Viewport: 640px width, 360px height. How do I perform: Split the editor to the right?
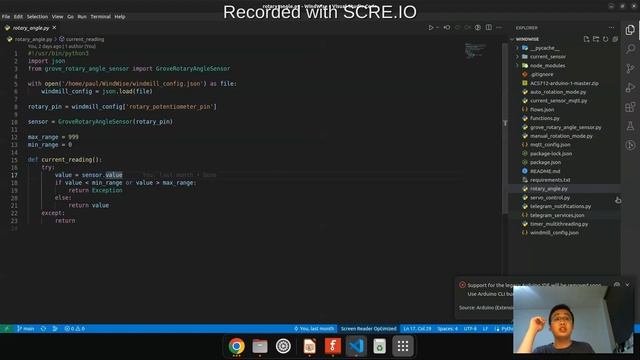coord(489,27)
